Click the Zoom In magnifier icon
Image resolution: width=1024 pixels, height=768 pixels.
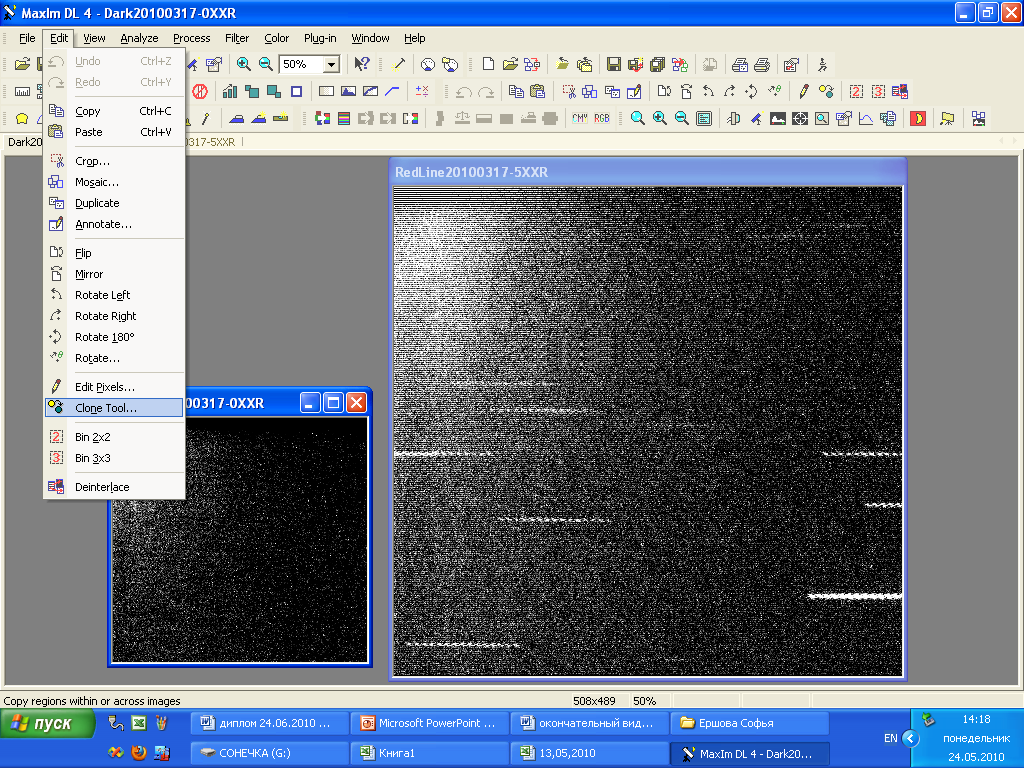244,64
